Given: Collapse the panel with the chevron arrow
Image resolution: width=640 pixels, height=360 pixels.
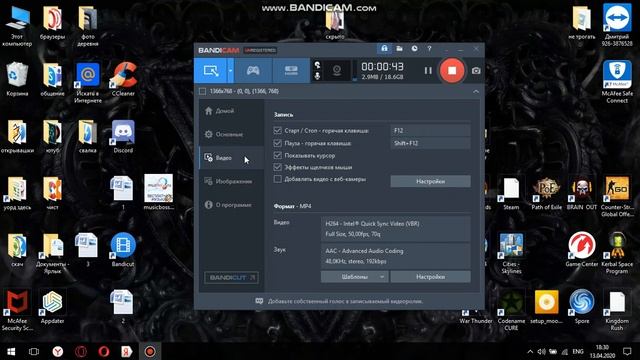Looking at the screenshot, I should tap(476, 91).
